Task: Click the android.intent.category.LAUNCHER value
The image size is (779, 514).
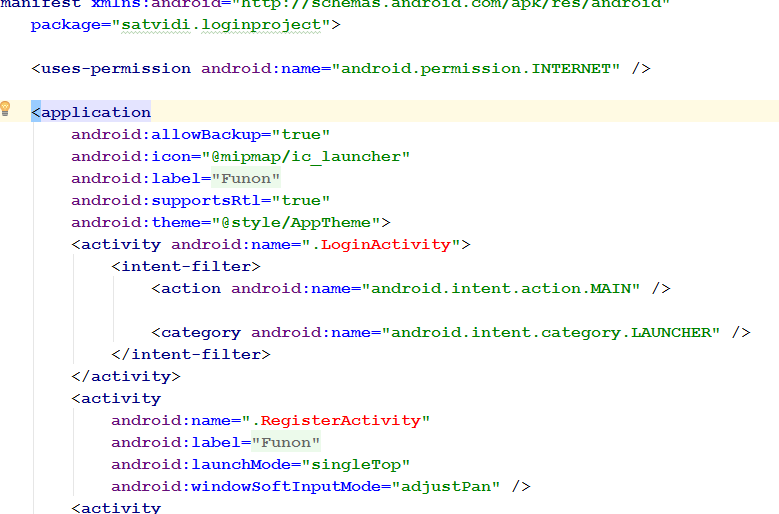Action: [x=555, y=332]
